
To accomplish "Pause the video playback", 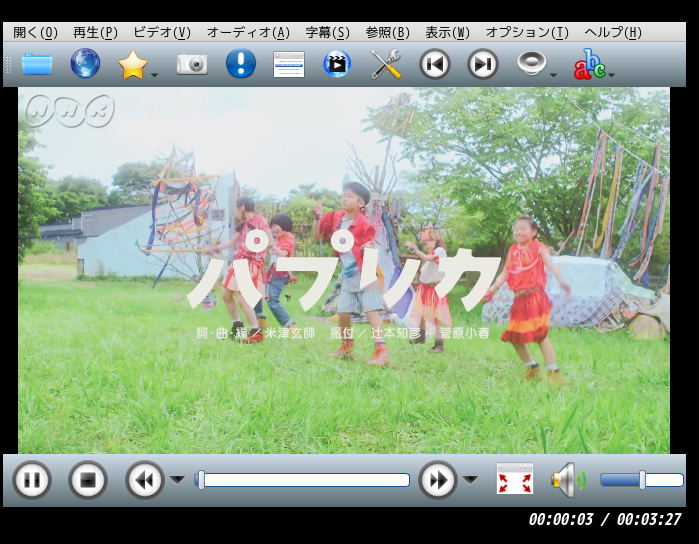I will tap(32, 480).
